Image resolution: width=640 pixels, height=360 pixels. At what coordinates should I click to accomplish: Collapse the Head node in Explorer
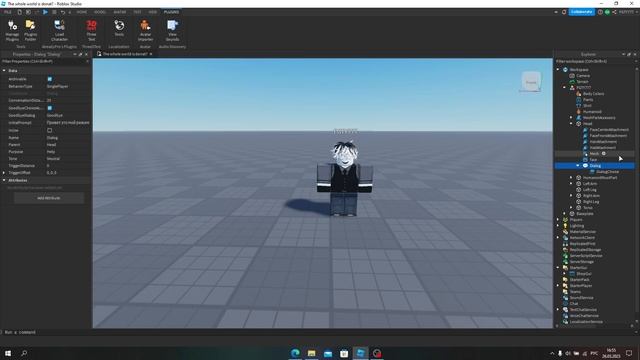[x=571, y=124]
